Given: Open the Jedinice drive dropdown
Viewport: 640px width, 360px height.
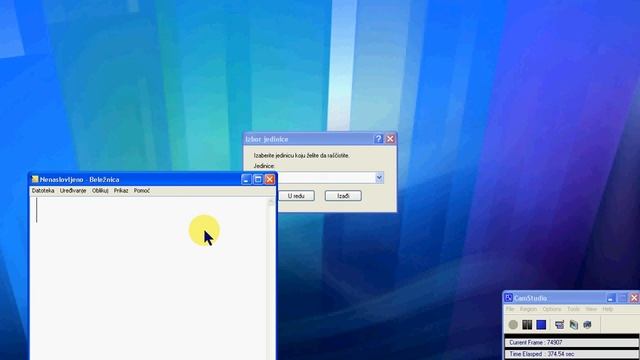Looking at the screenshot, I should click(x=379, y=177).
